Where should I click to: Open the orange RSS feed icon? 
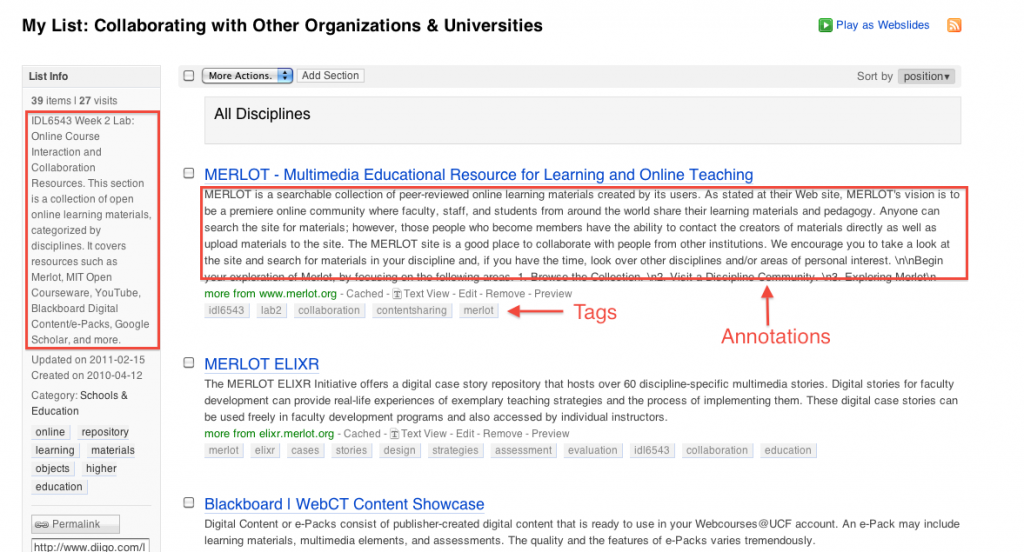[x=954, y=25]
